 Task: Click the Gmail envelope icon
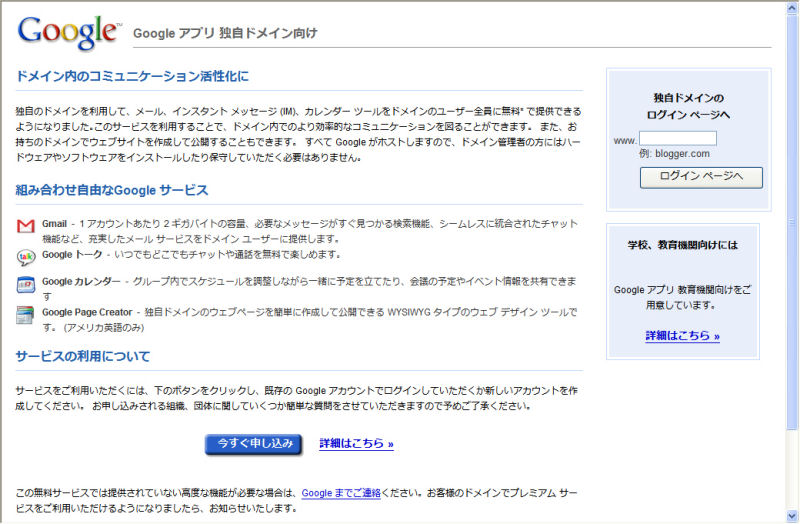pyautogui.click(x=26, y=226)
